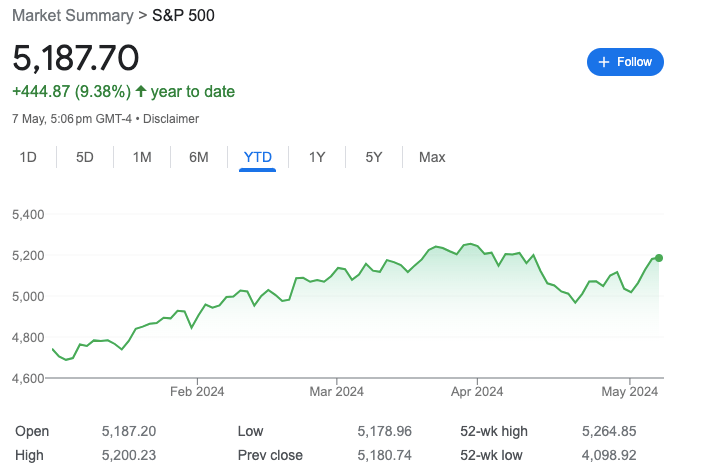The width and height of the screenshot is (701, 471).
Task: Click the 5,187.70 index value
Action: click(x=76, y=58)
